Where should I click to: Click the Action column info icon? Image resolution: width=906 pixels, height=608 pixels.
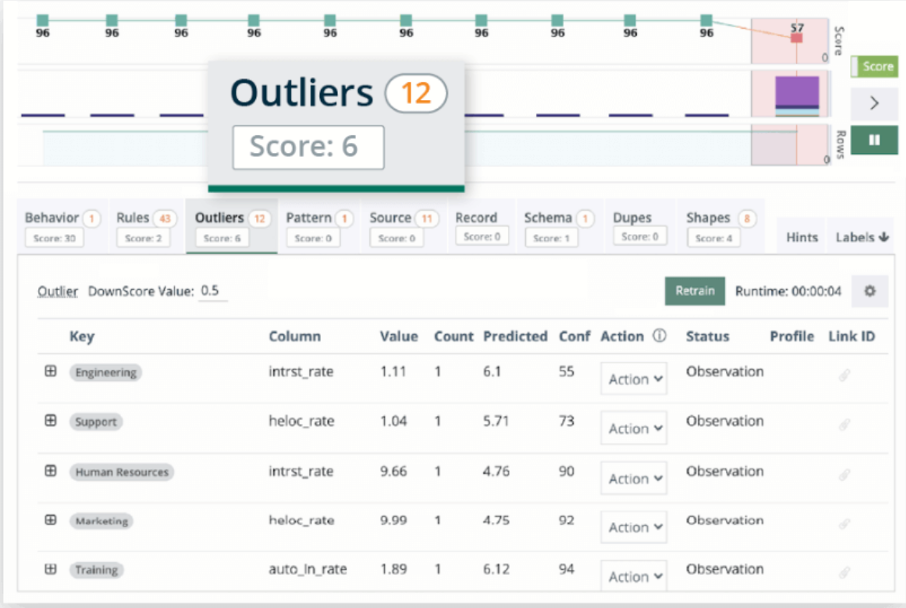659,337
